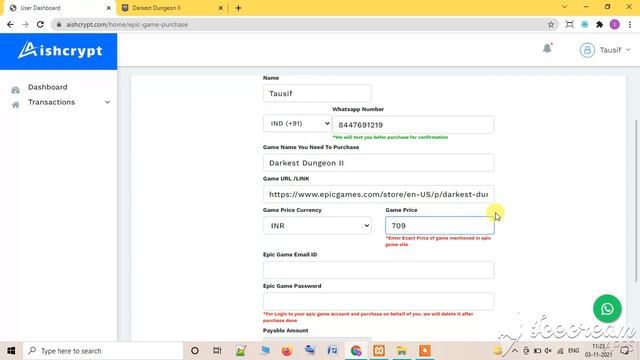Click the Epic Game Password field

378,301
